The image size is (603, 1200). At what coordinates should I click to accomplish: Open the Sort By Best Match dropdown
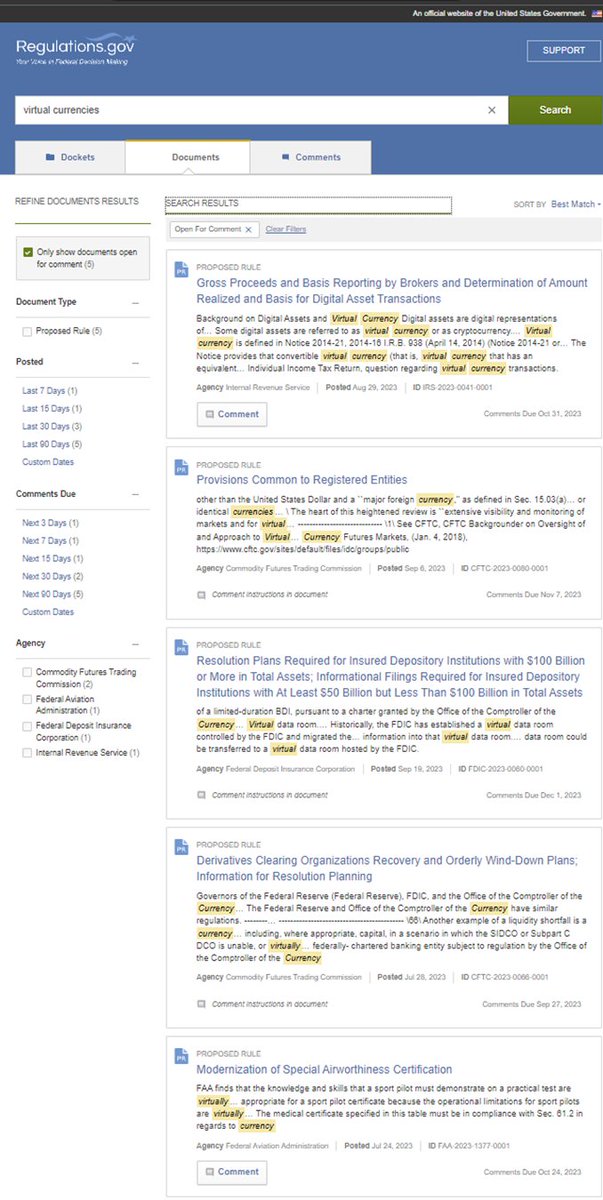pyautogui.click(x=575, y=204)
